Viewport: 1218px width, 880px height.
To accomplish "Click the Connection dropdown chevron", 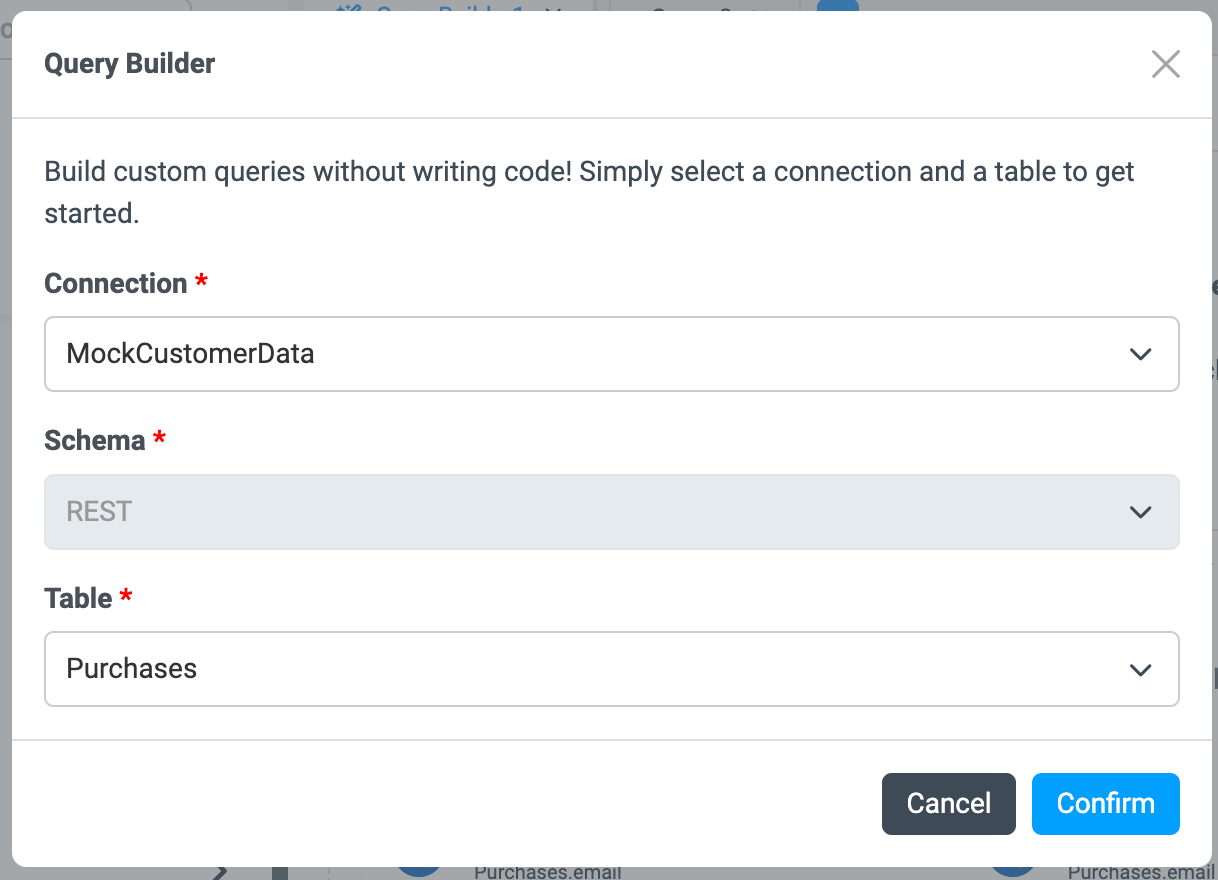I will click(1140, 354).
